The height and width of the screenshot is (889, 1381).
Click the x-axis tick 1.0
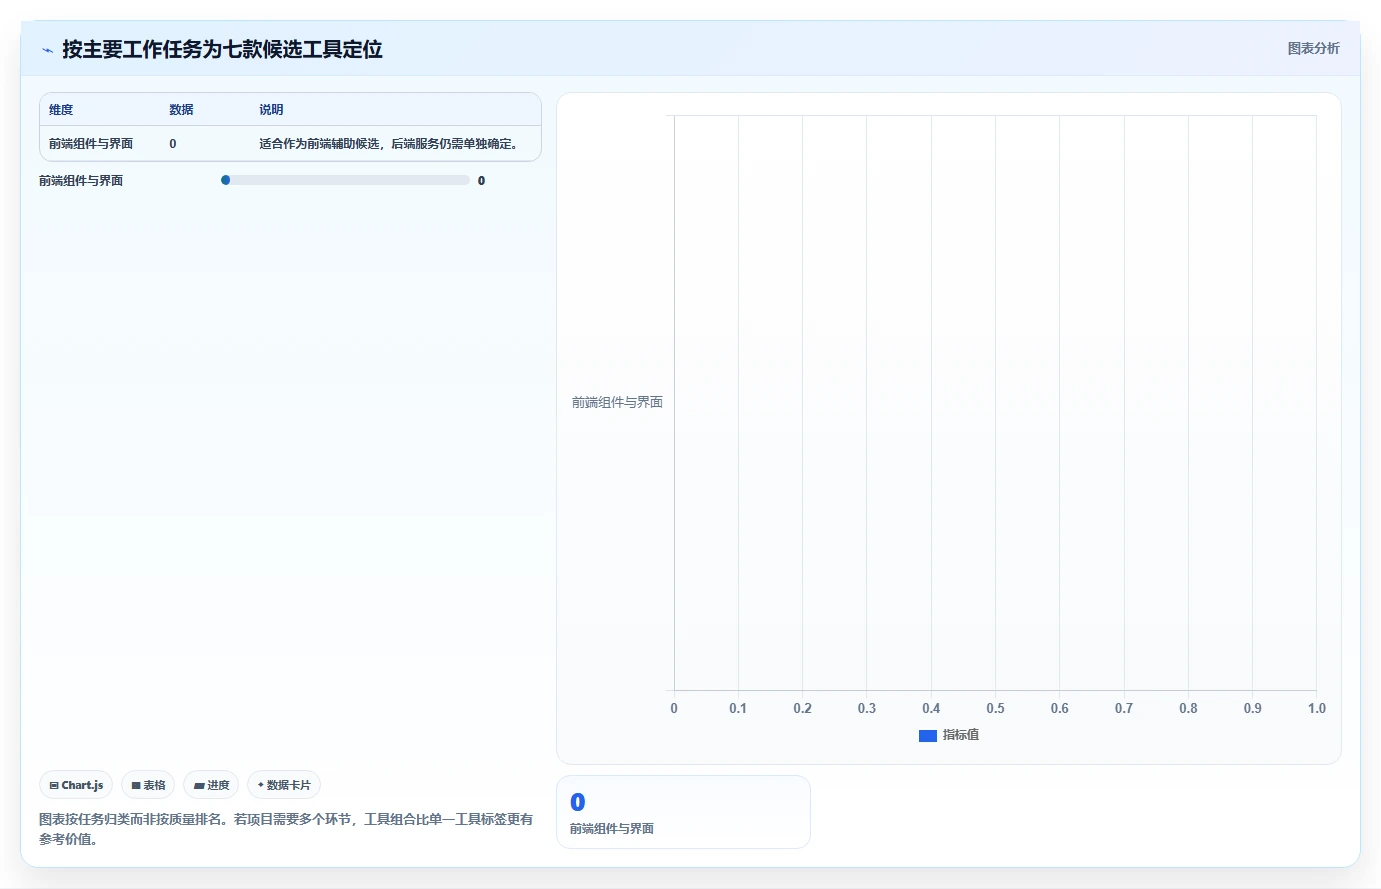(x=1317, y=708)
